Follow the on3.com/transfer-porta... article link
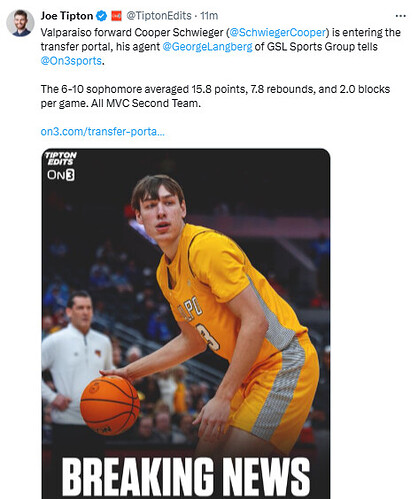418x499 pixels. click(x=103, y=132)
